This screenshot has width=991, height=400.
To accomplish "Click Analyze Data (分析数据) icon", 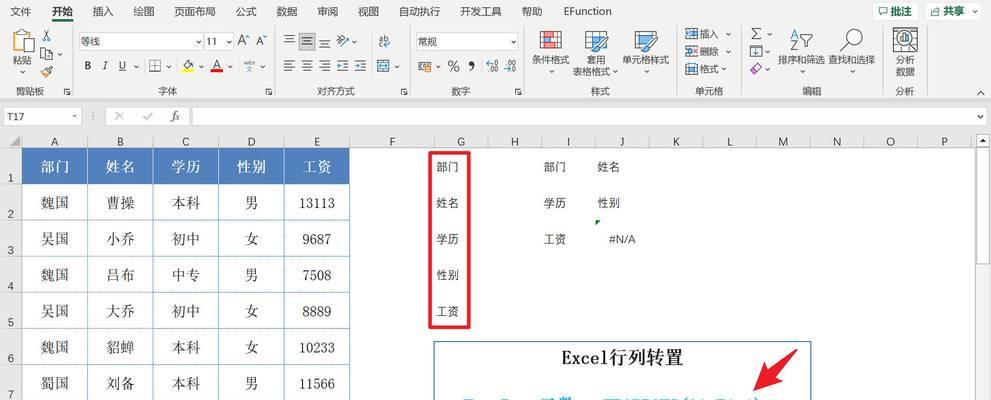I will coord(905,52).
